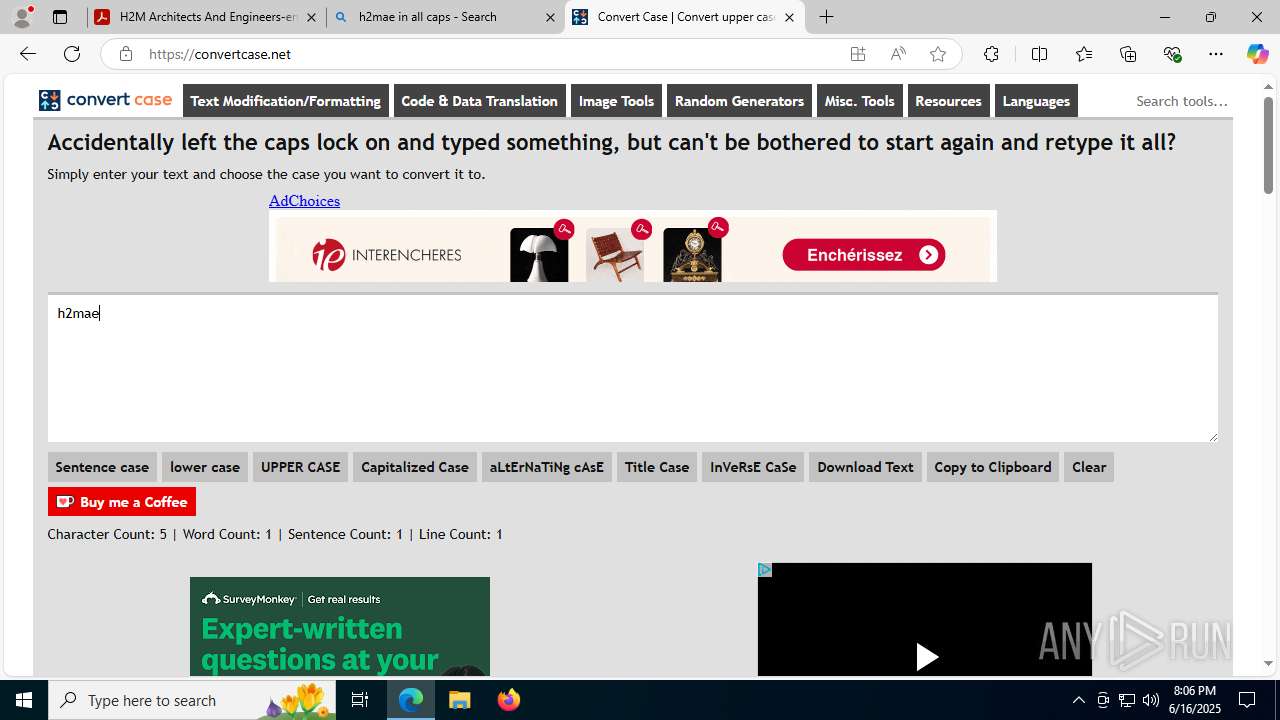Click the Search tools field
The image size is (1280, 720).
1181,101
